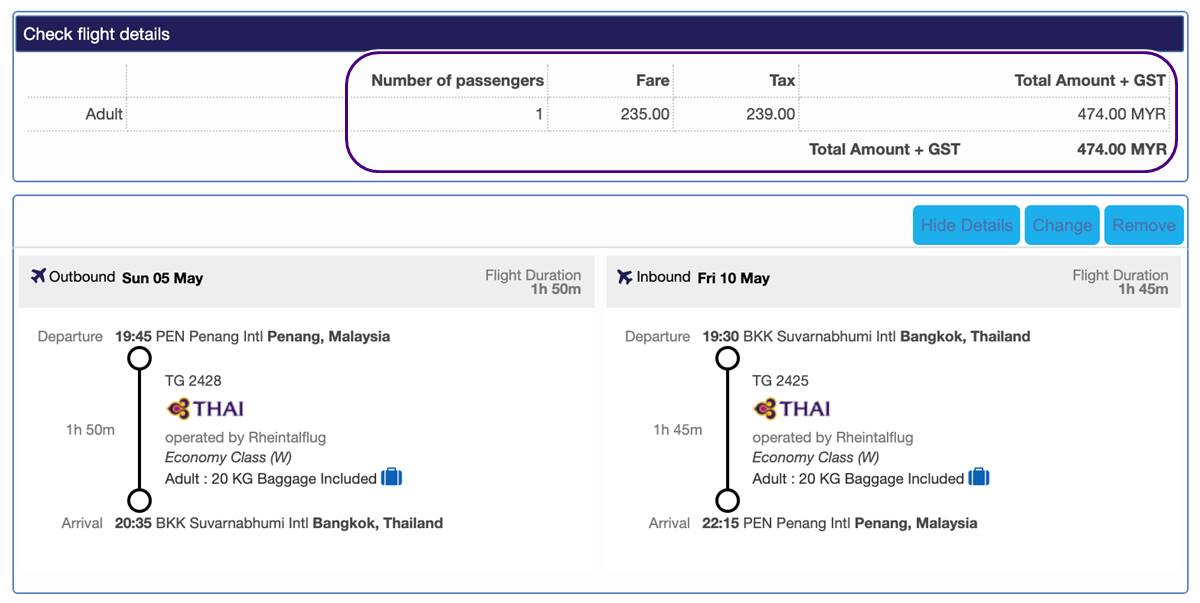Click the inbound airplane icon

pos(625,277)
